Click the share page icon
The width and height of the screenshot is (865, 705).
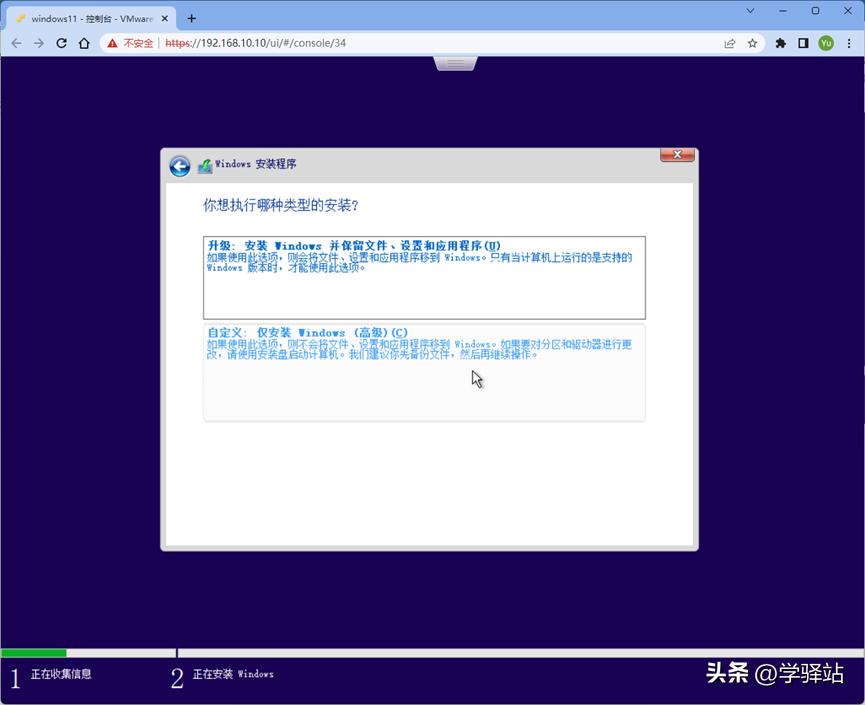(730, 43)
